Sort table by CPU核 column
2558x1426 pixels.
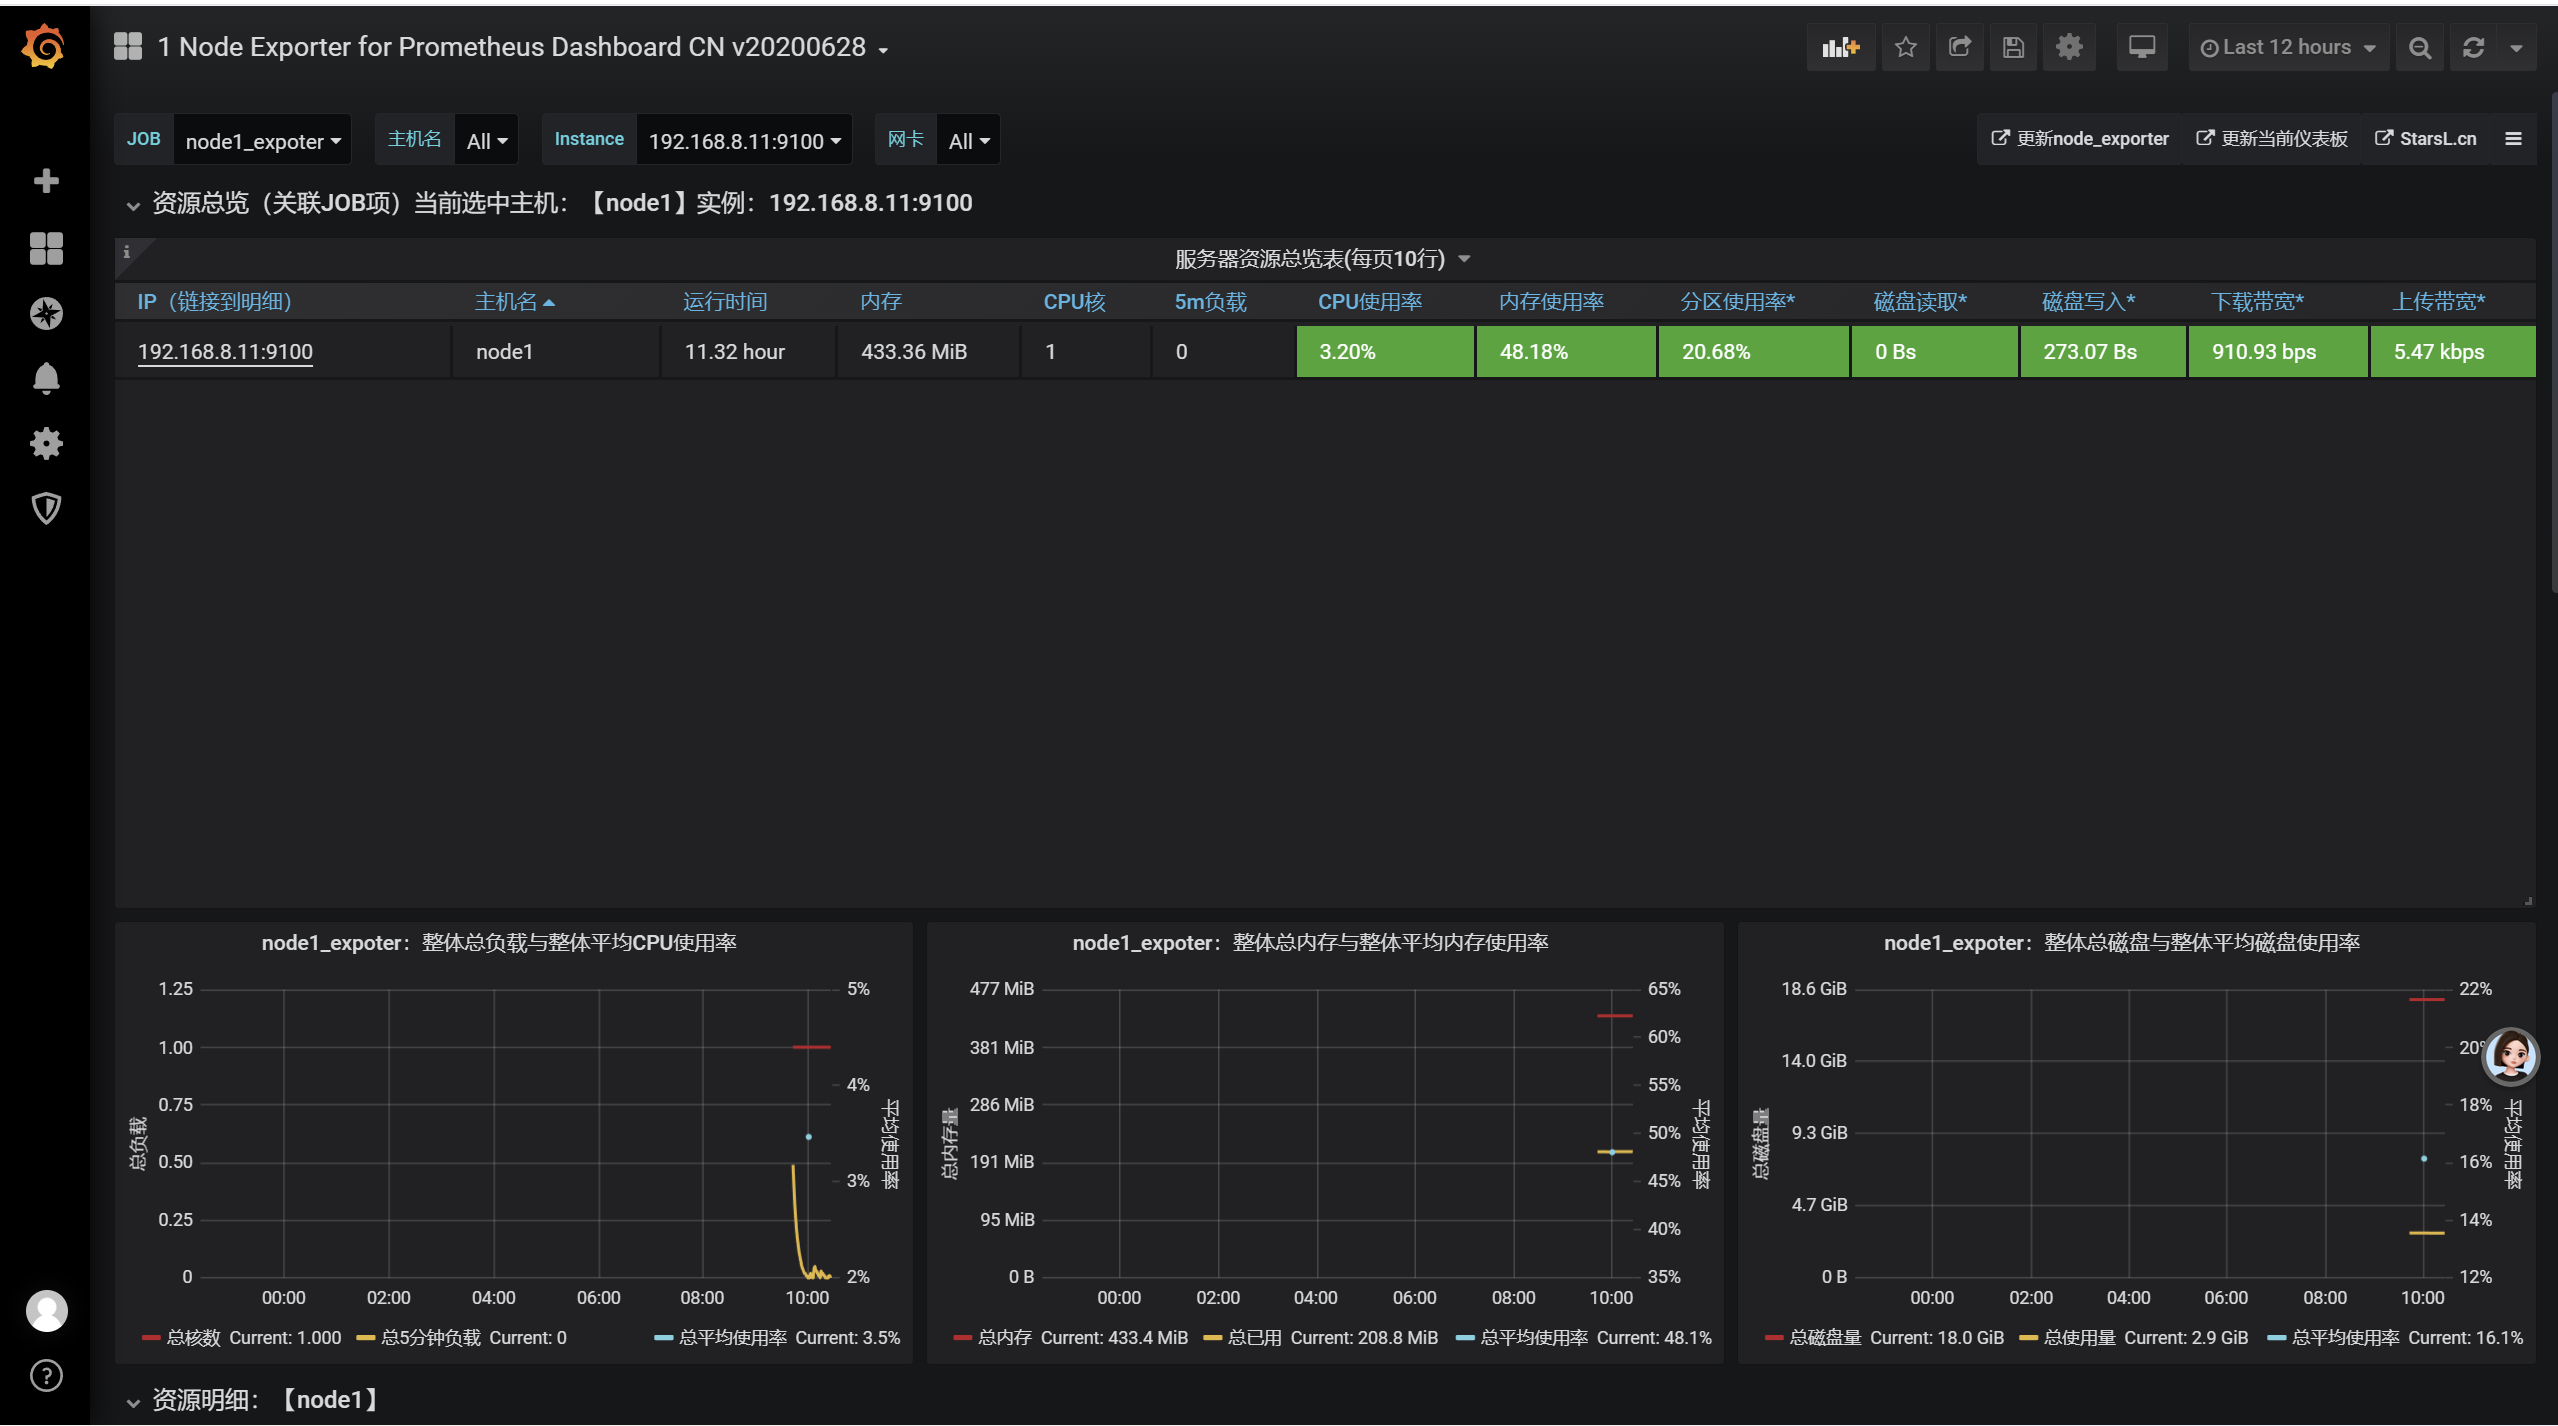pyautogui.click(x=1074, y=302)
